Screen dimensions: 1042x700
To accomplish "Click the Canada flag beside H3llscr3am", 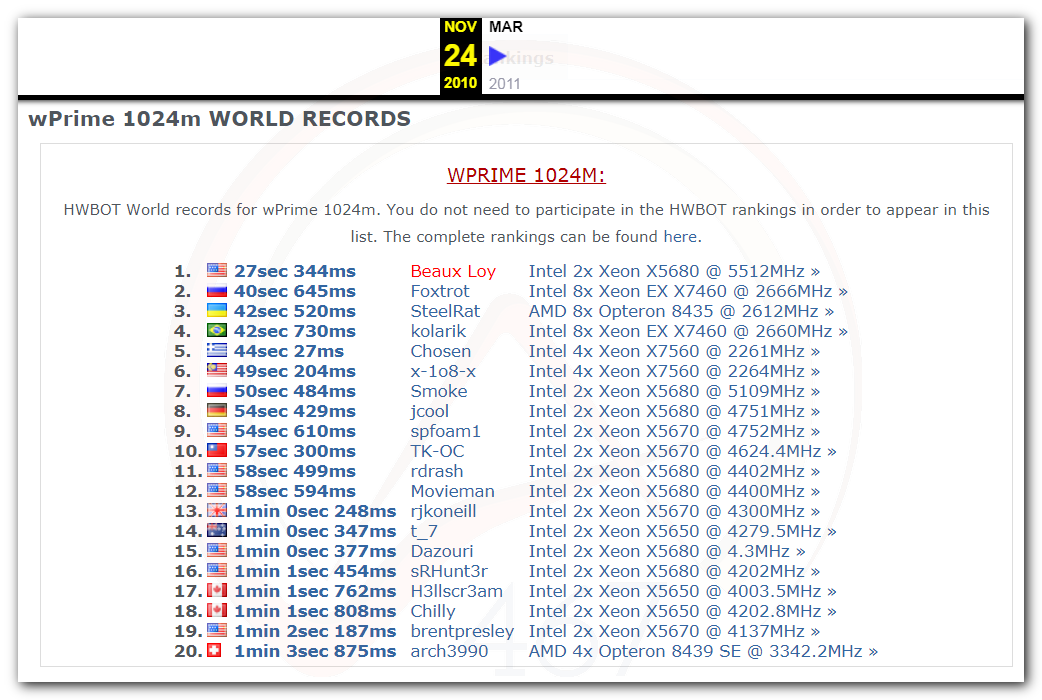I will [x=217, y=590].
